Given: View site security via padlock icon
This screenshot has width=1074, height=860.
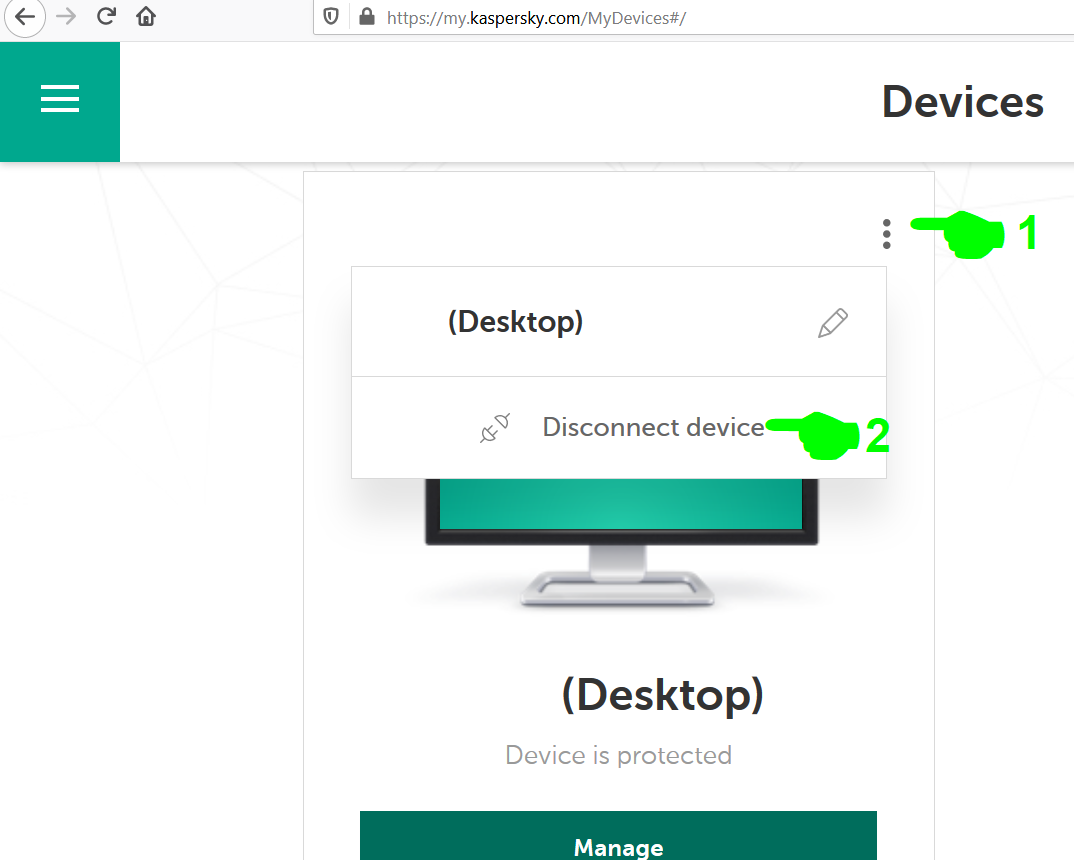Looking at the screenshot, I should tap(367, 17).
